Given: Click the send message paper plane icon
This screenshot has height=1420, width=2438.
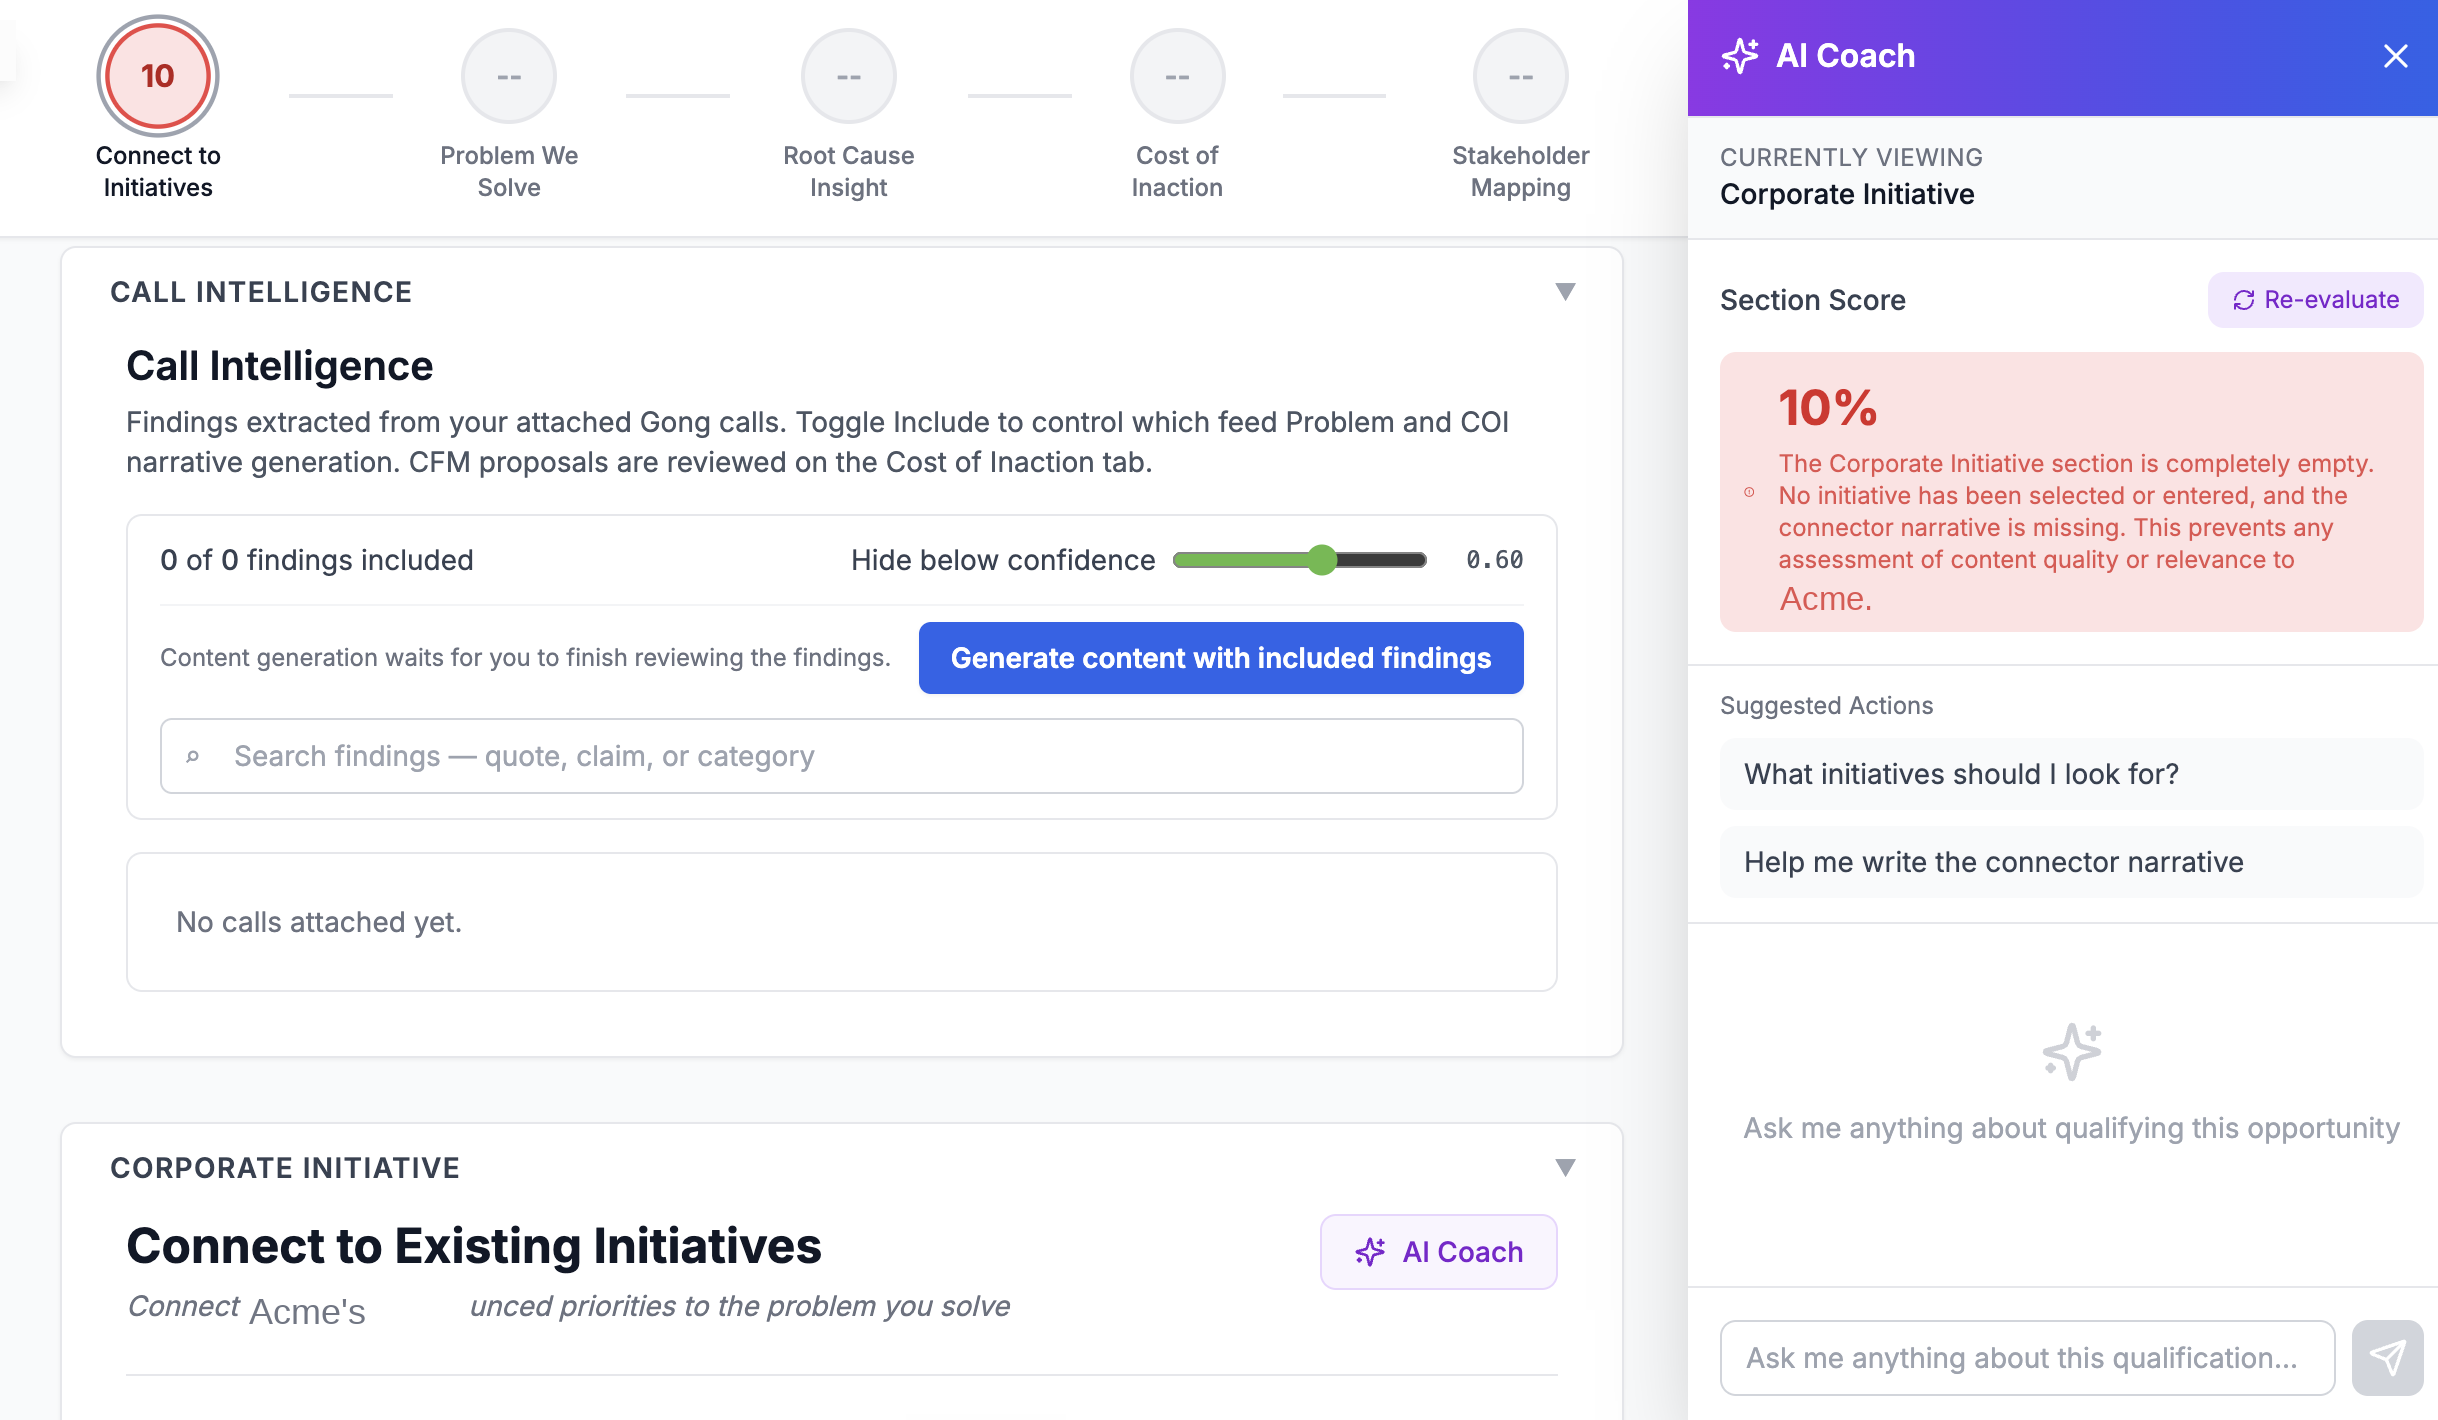Looking at the screenshot, I should point(2387,1357).
